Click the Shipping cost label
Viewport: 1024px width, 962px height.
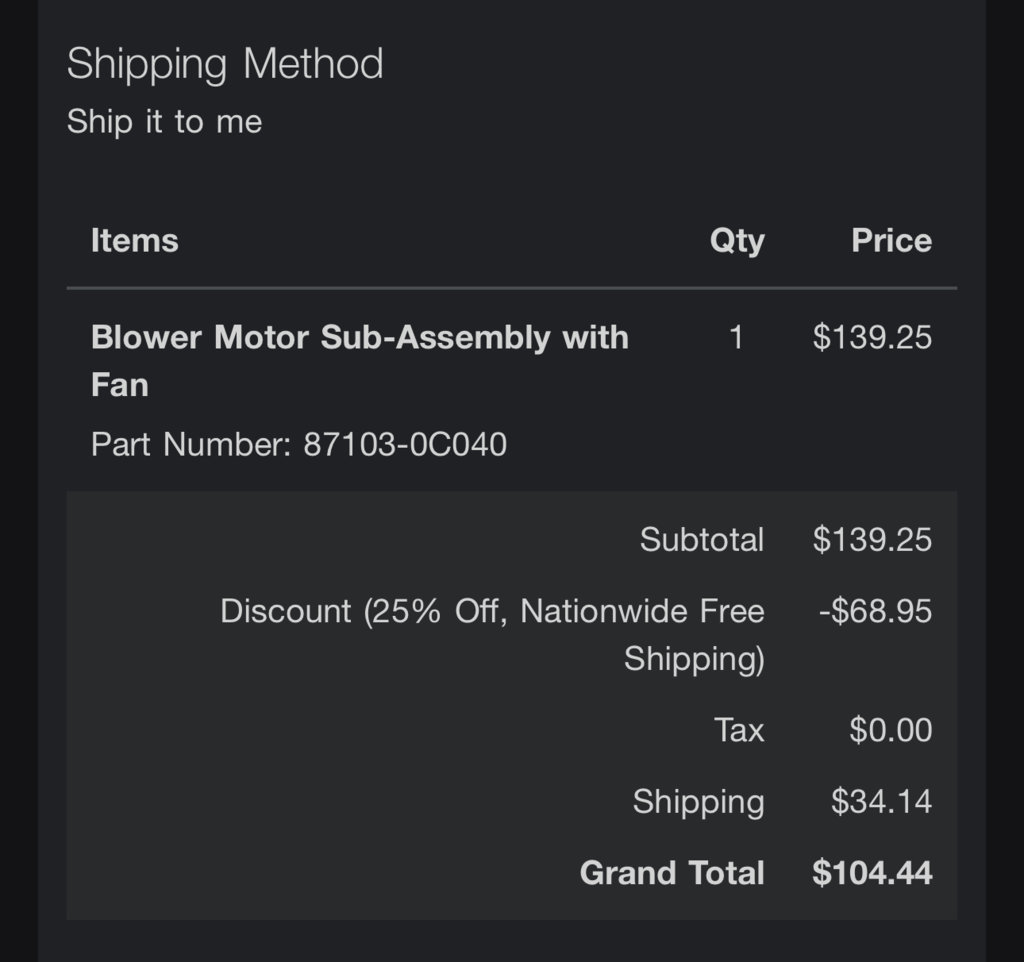698,802
